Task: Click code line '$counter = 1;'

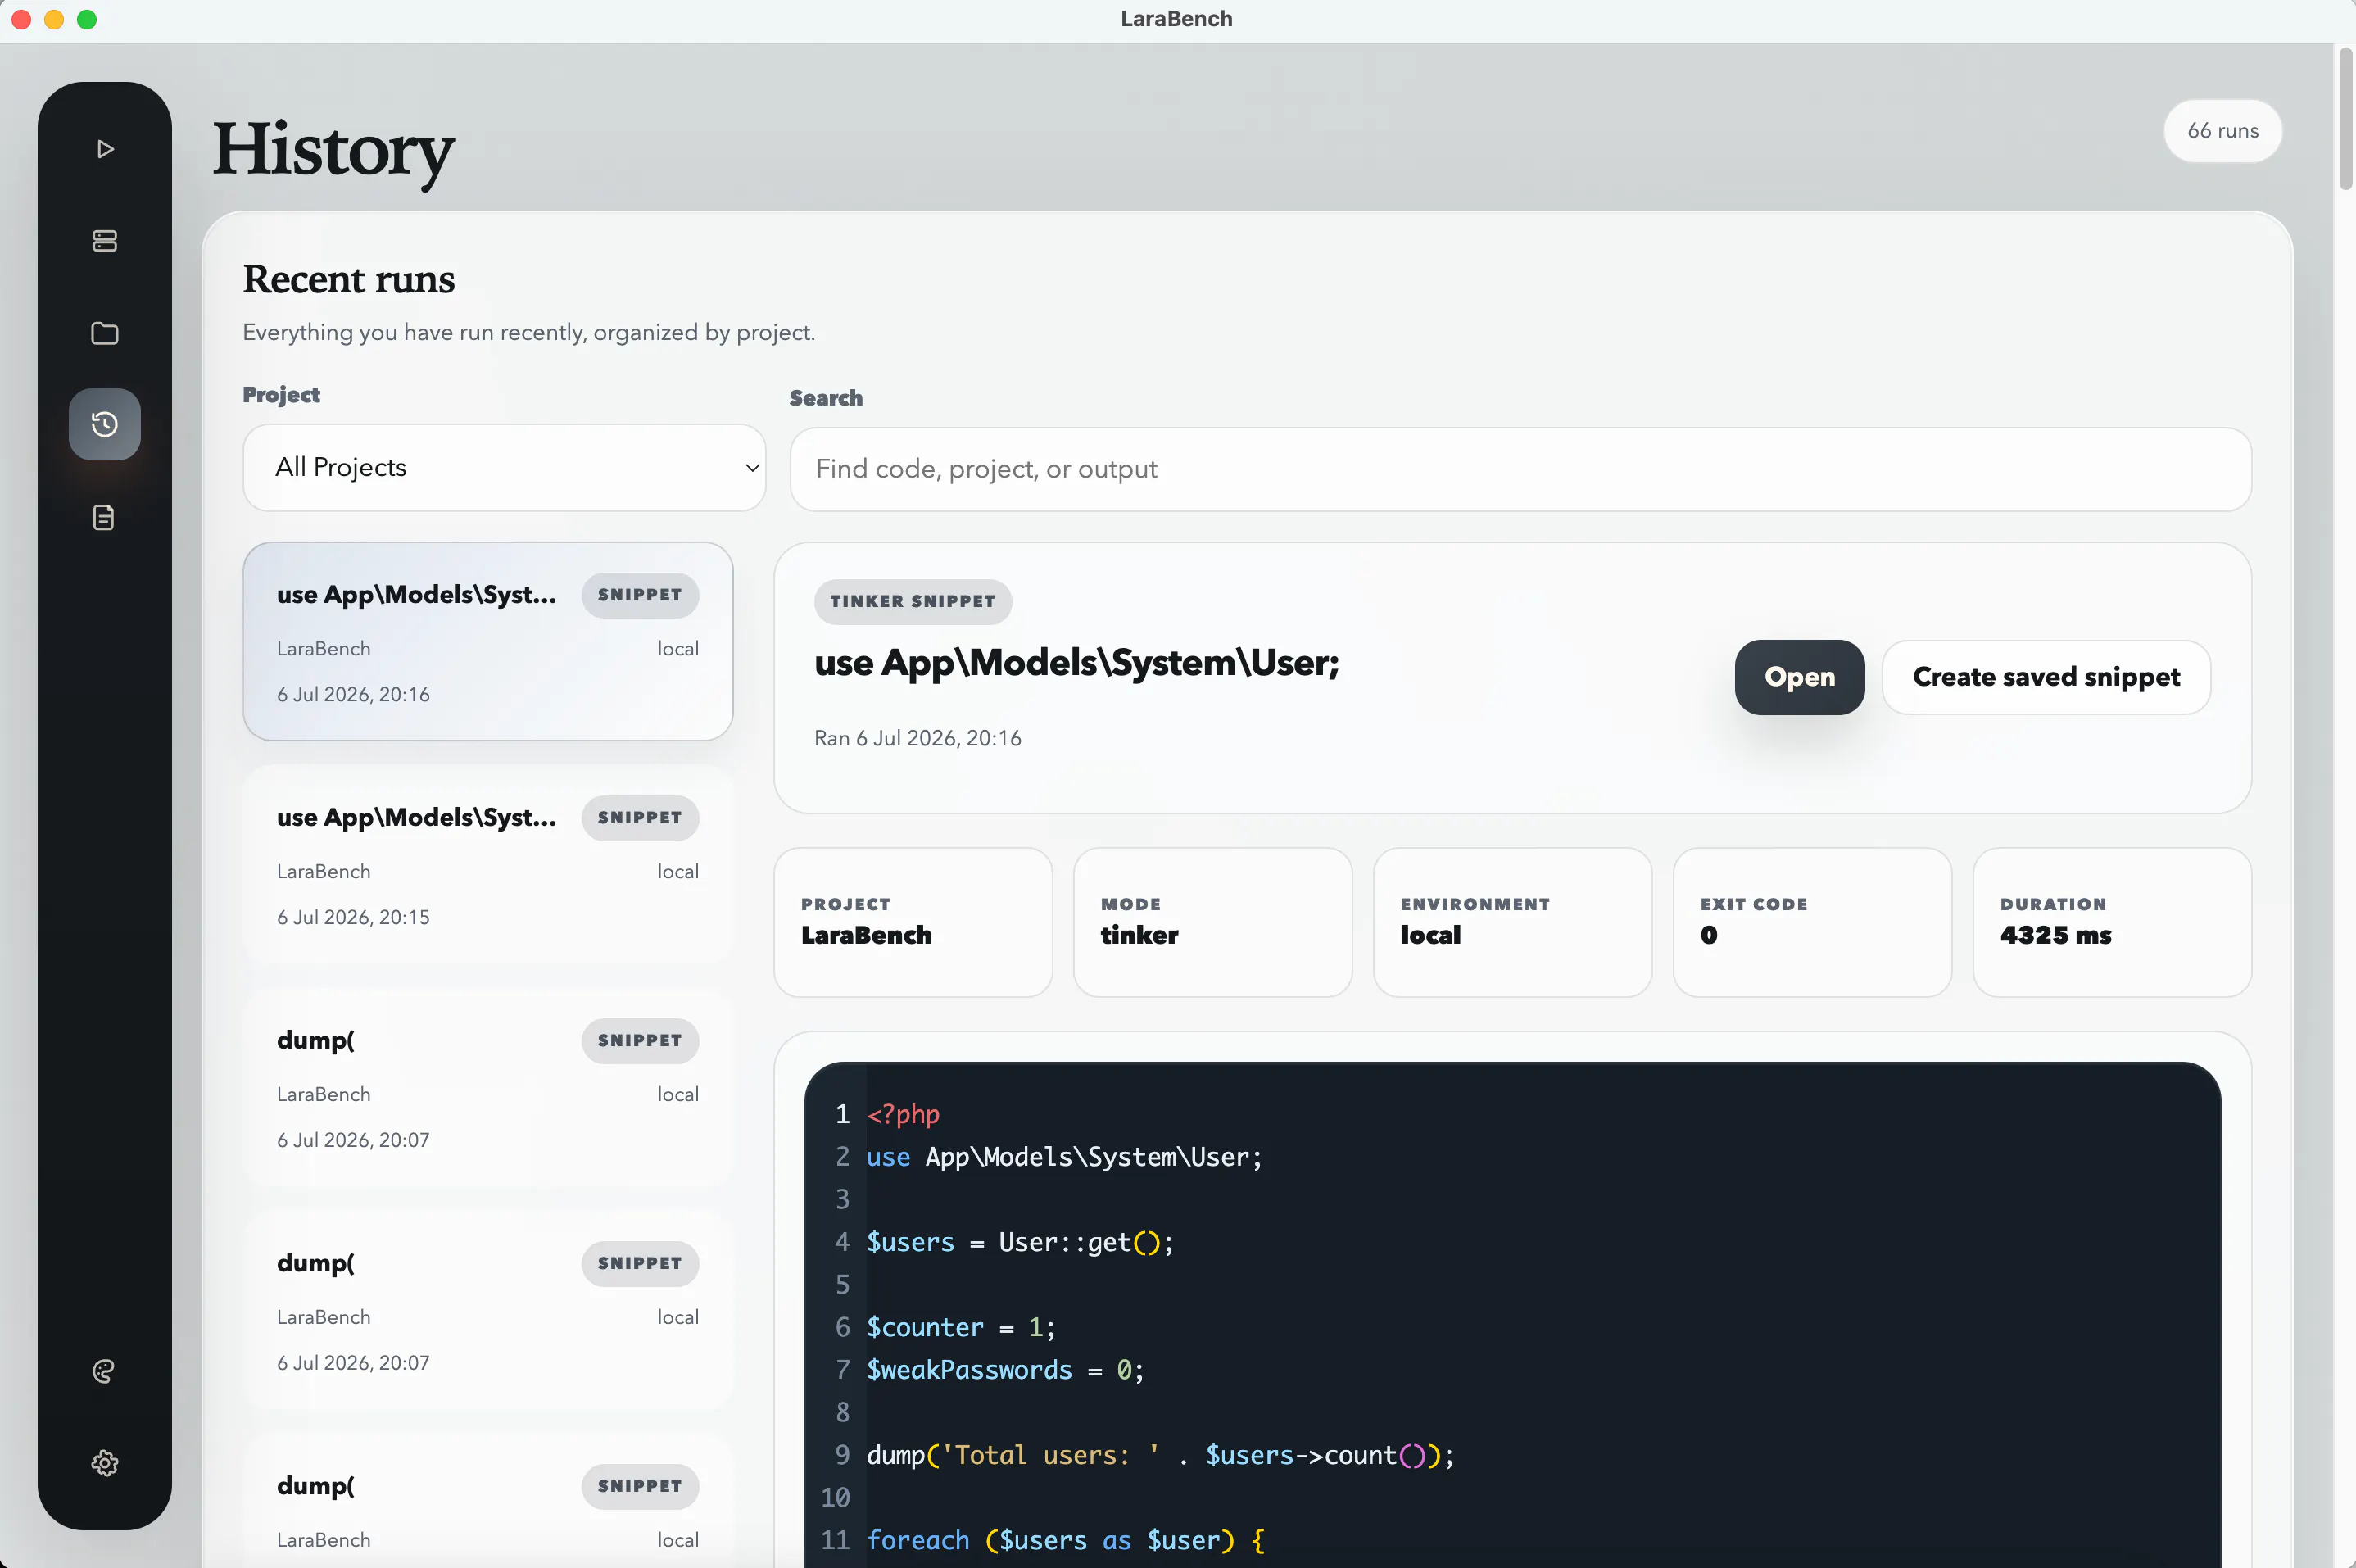Action: (x=960, y=1327)
